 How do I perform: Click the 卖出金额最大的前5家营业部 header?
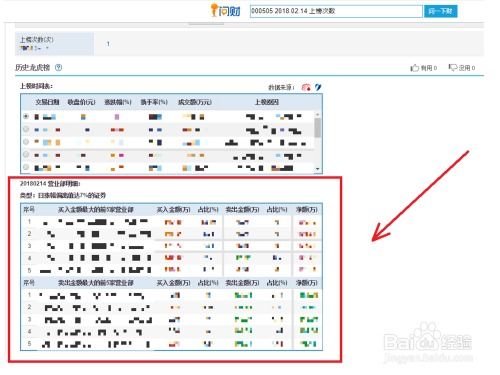(96, 283)
